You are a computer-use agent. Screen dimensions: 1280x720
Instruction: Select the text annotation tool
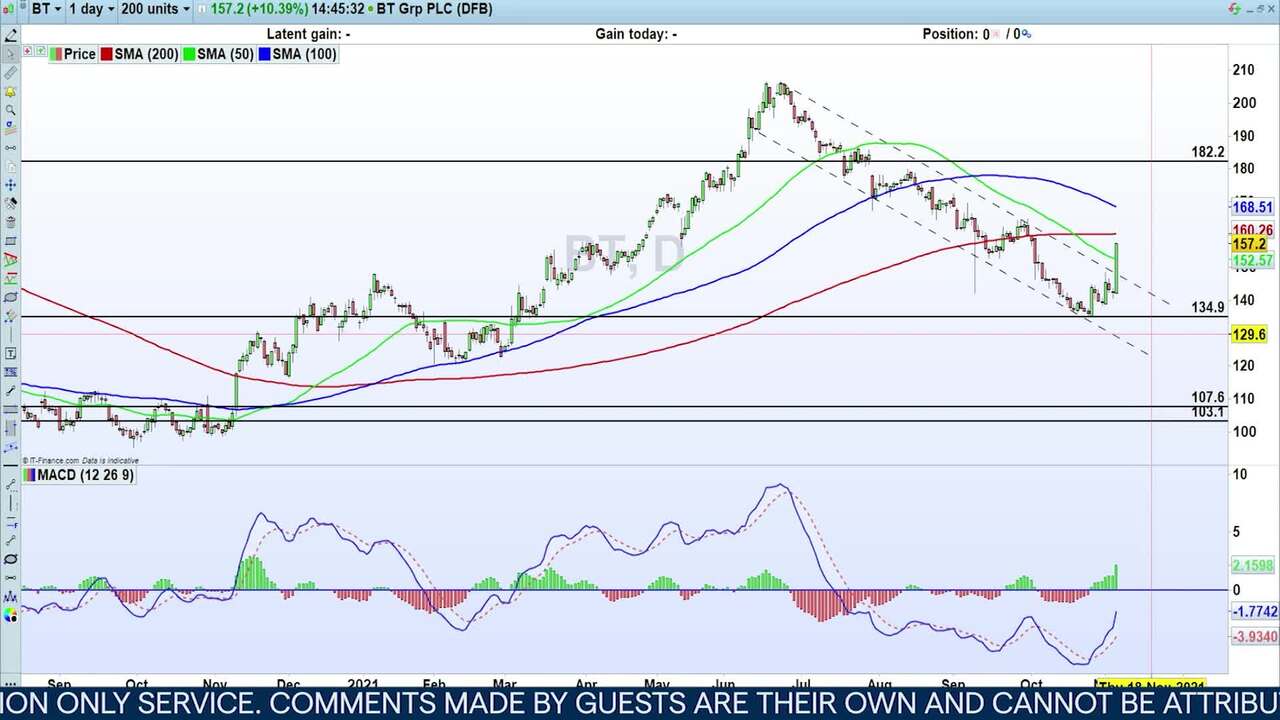click(10, 353)
